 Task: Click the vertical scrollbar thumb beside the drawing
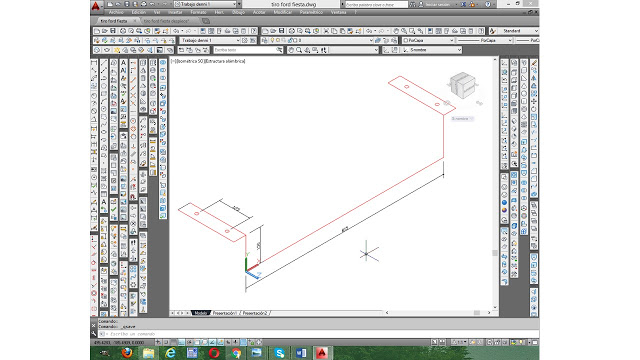(x=495, y=253)
